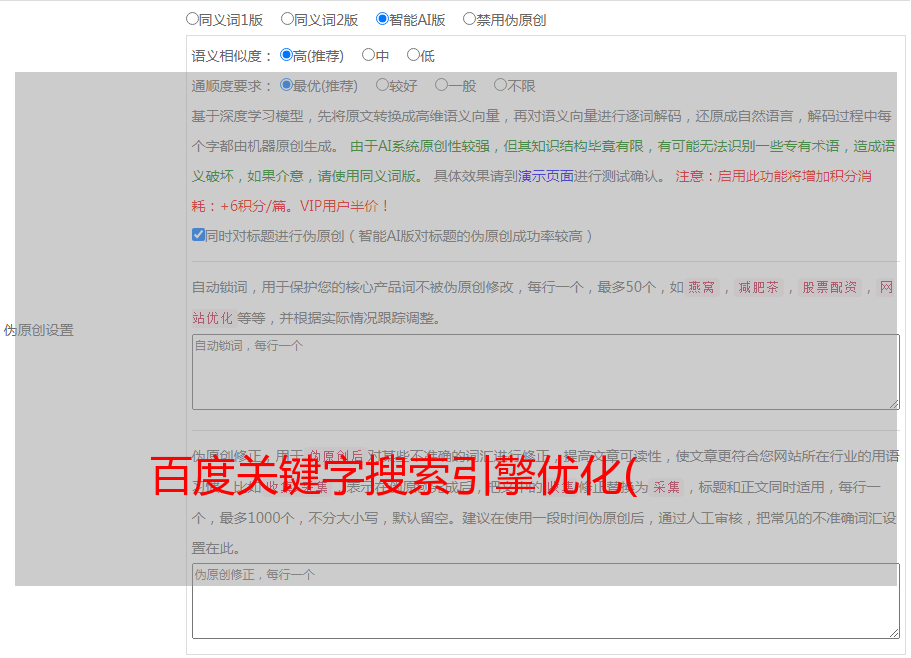Set 语义相似度 to 中
Viewport: 911px width, 658px height.
368,55
